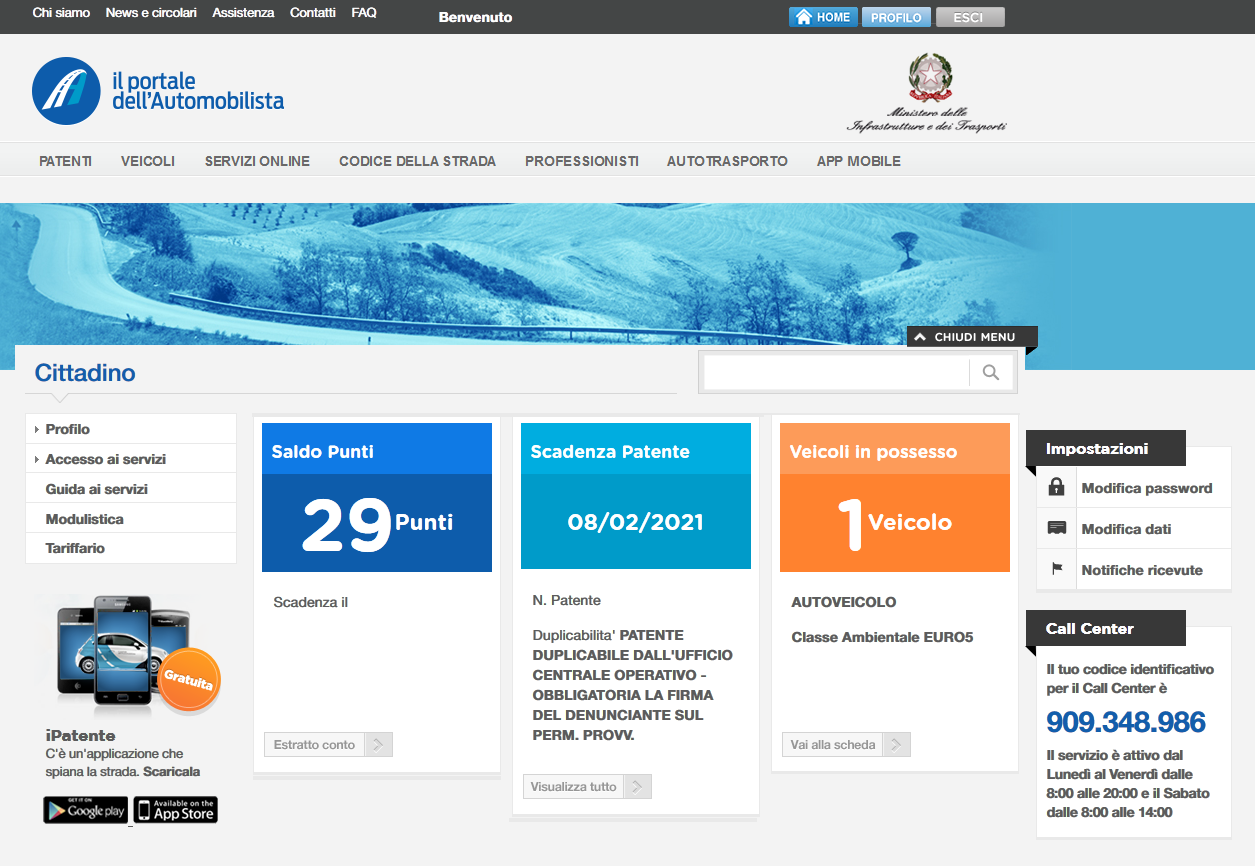Click the Cittadino page heading
Screen dimensions: 1255x866
pyautogui.click(x=85, y=373)
